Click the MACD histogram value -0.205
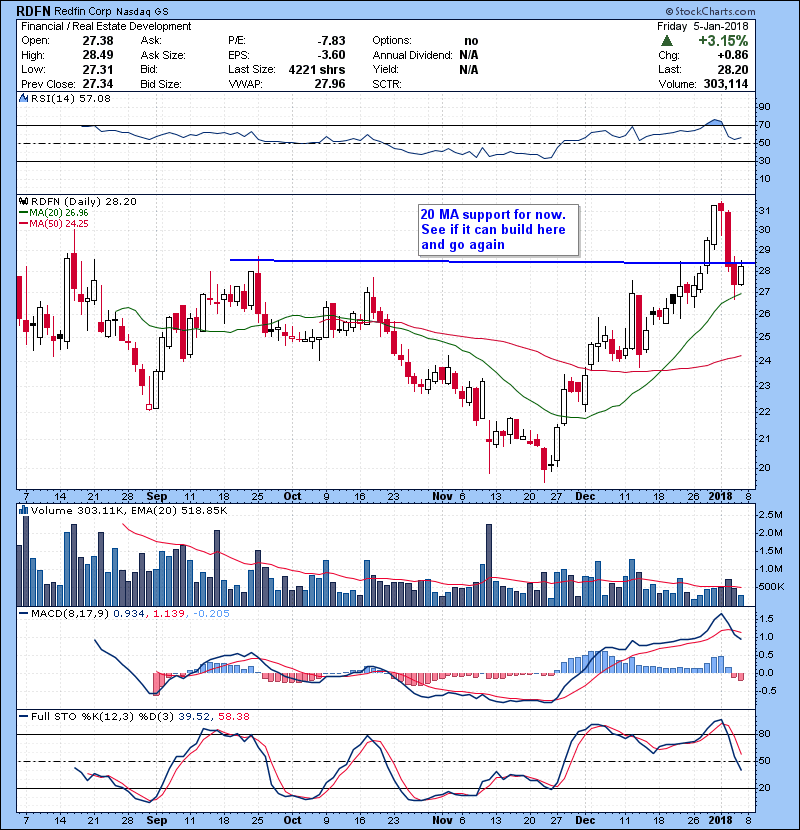This screenshot has width=800, height=830. click(211, 614)
